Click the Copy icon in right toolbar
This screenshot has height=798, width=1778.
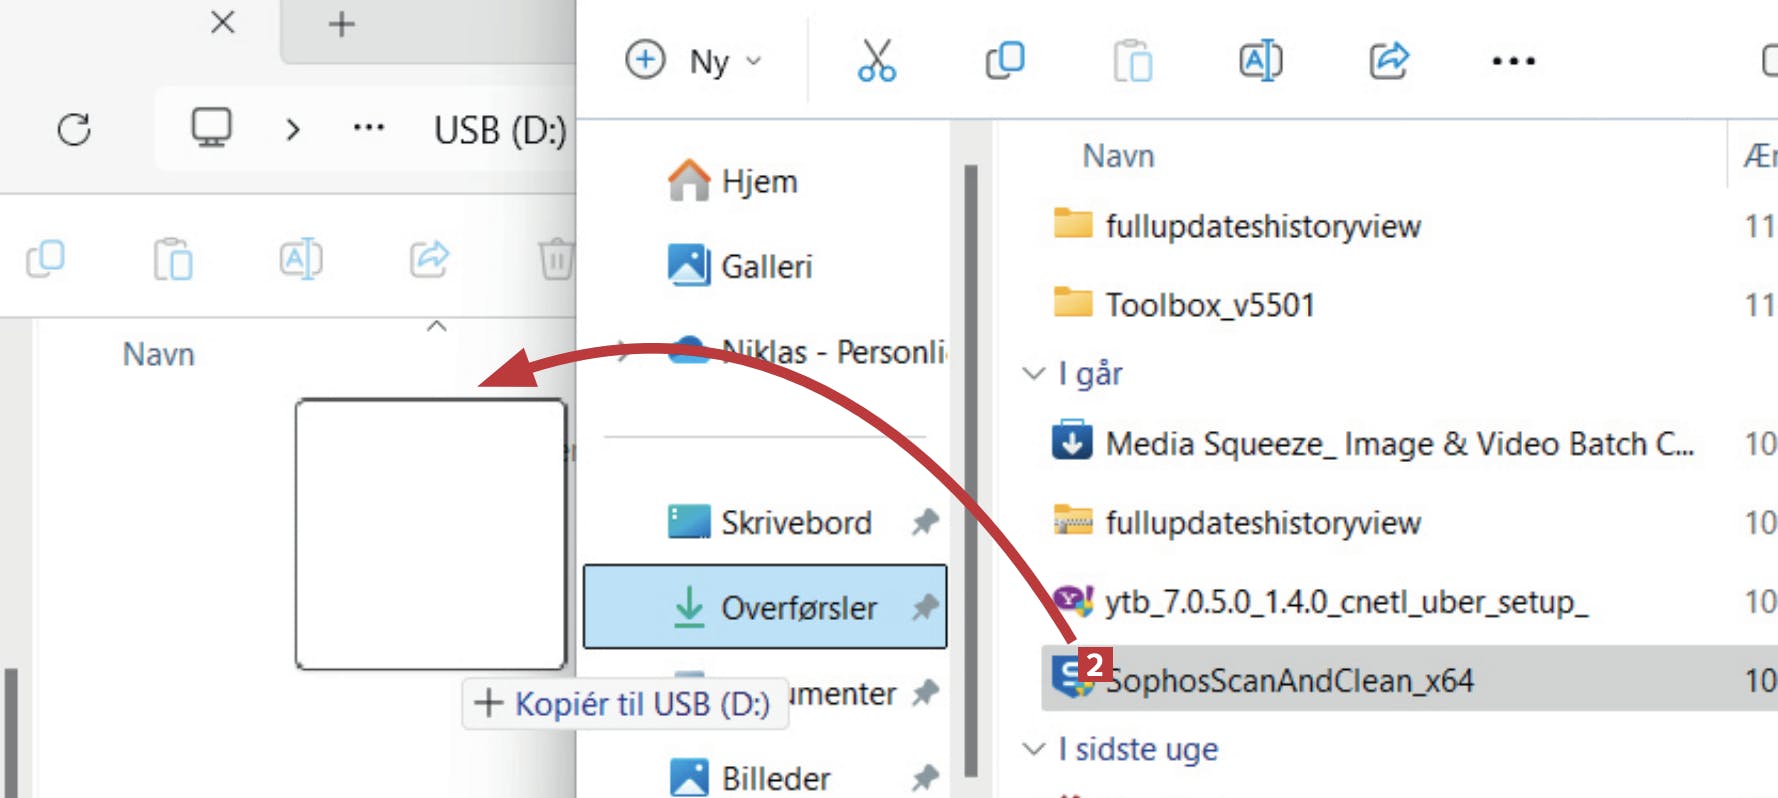(x=1004, y=61)
